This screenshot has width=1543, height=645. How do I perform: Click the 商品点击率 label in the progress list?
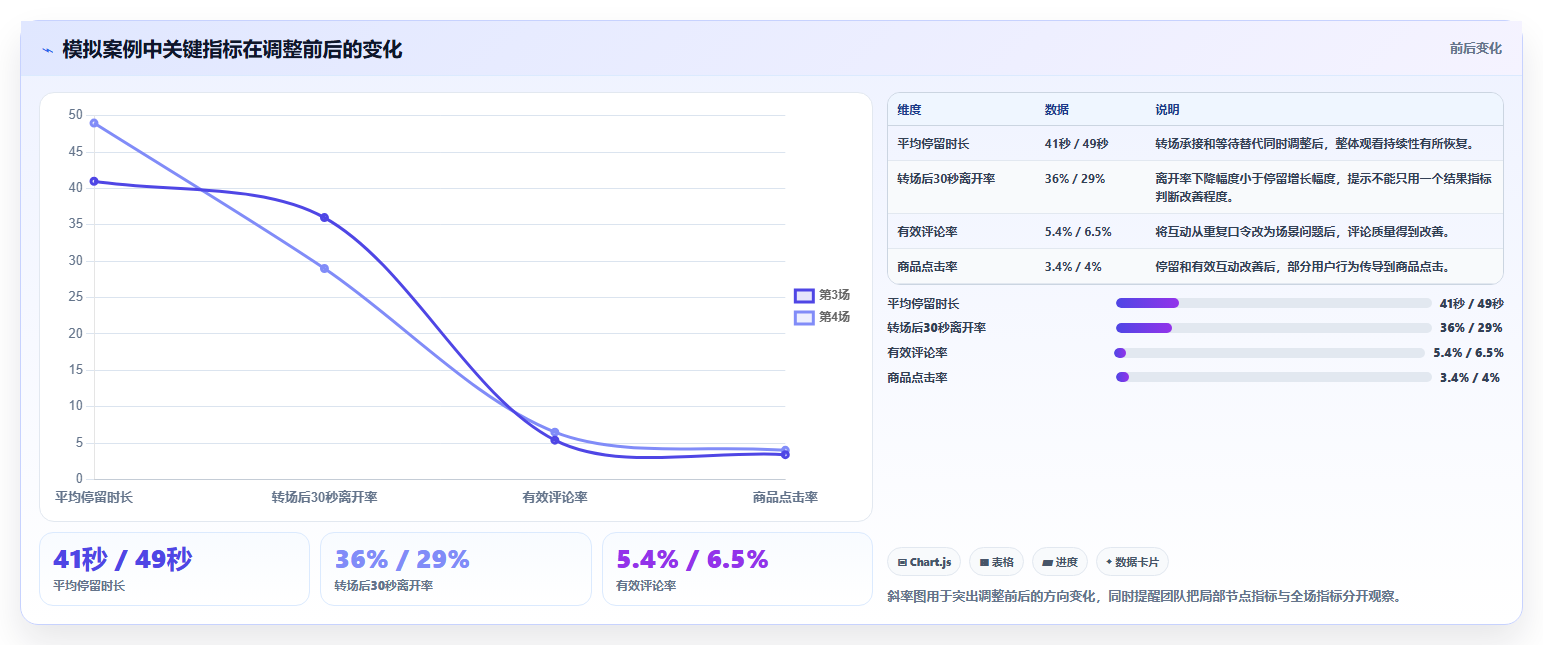pyautogui.click(x=917, y=377)
